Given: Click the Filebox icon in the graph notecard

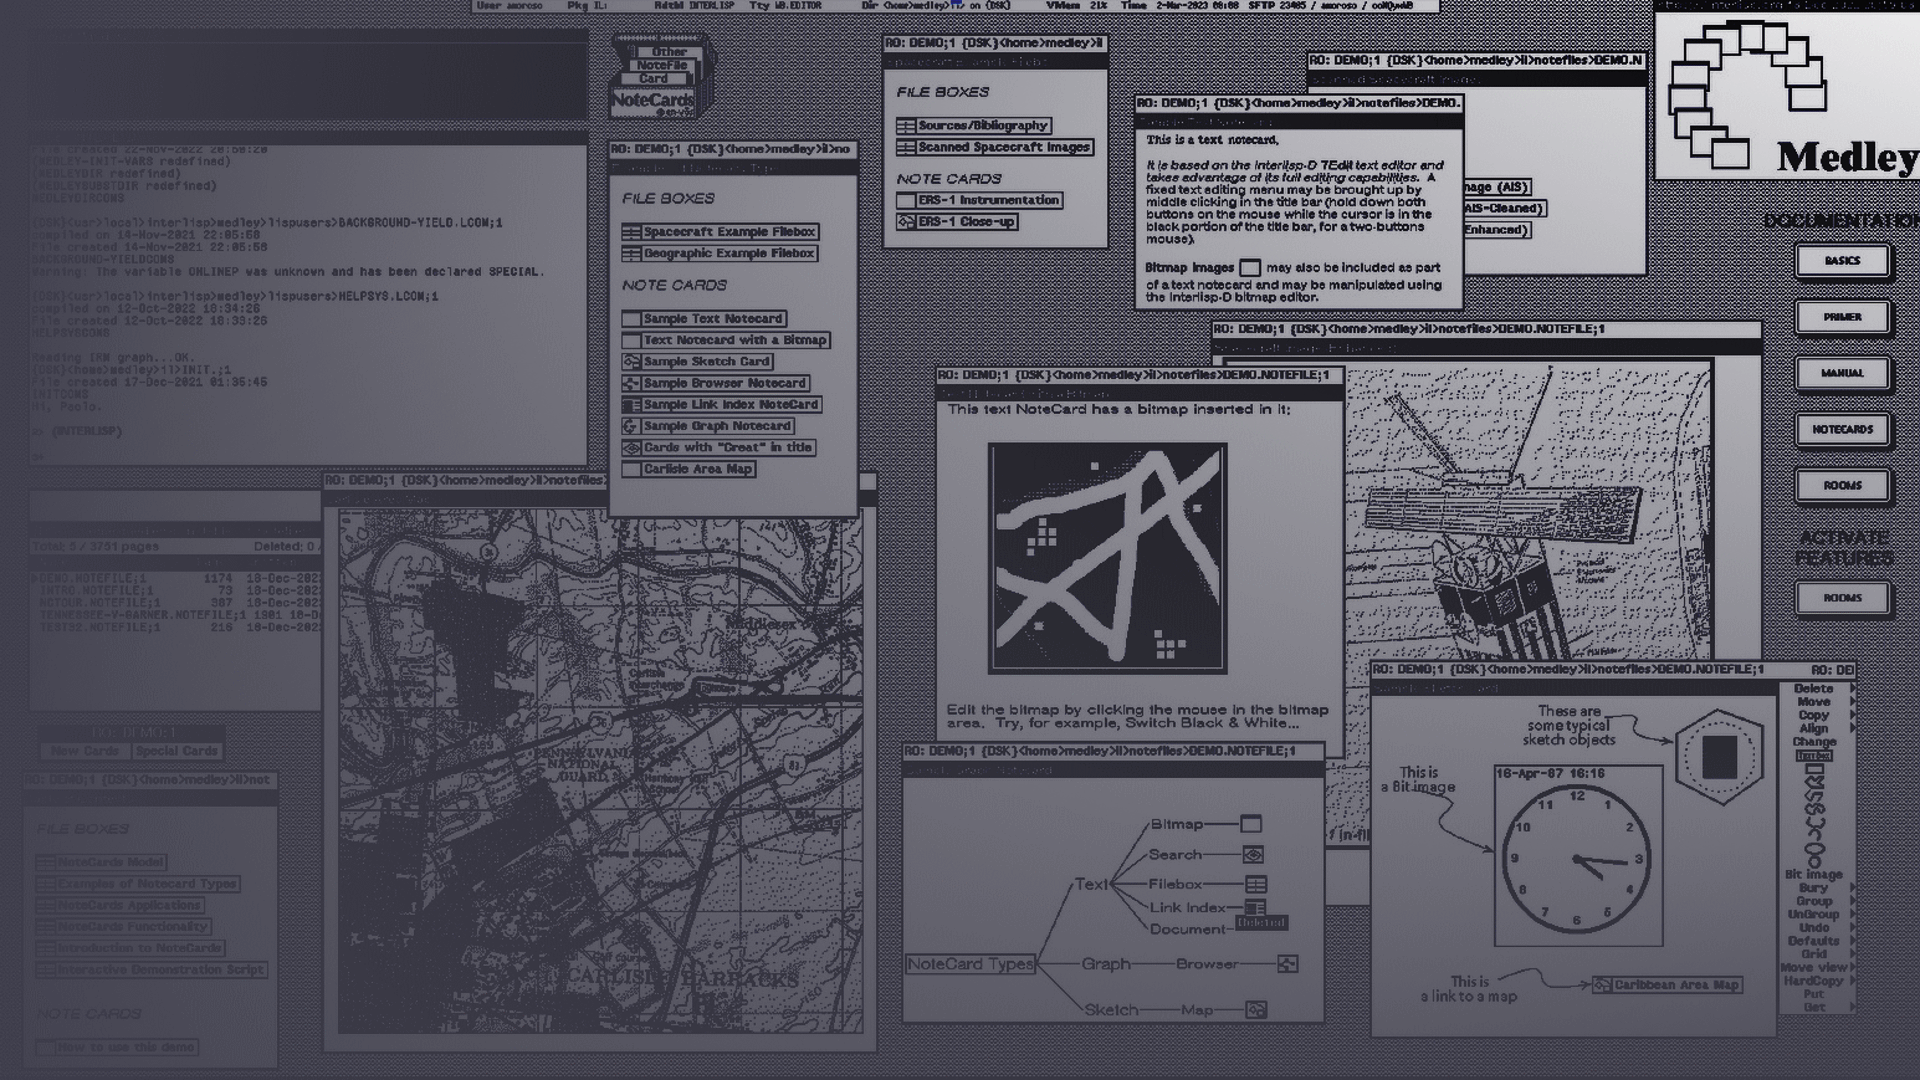Looking at the screenshot, I should click(x=1256, y=884).
